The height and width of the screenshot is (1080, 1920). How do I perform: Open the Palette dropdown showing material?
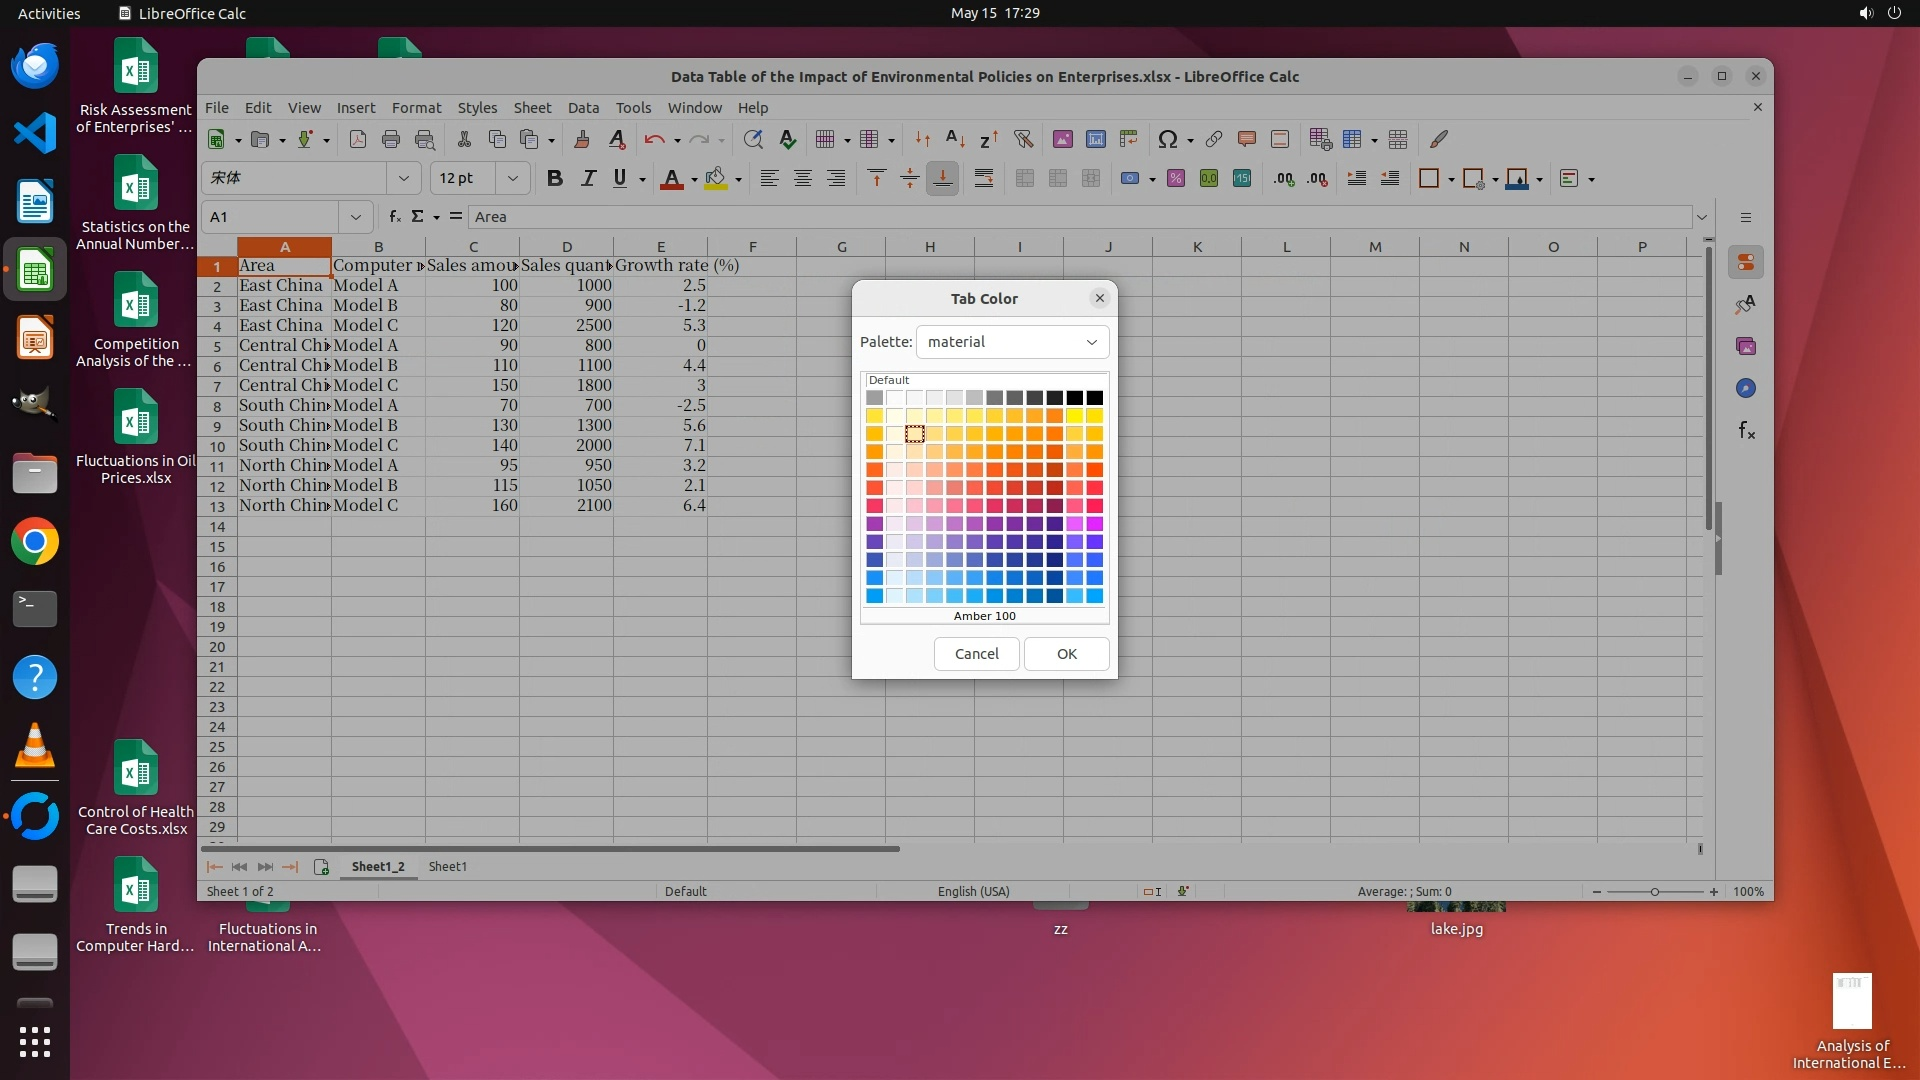1012,342
